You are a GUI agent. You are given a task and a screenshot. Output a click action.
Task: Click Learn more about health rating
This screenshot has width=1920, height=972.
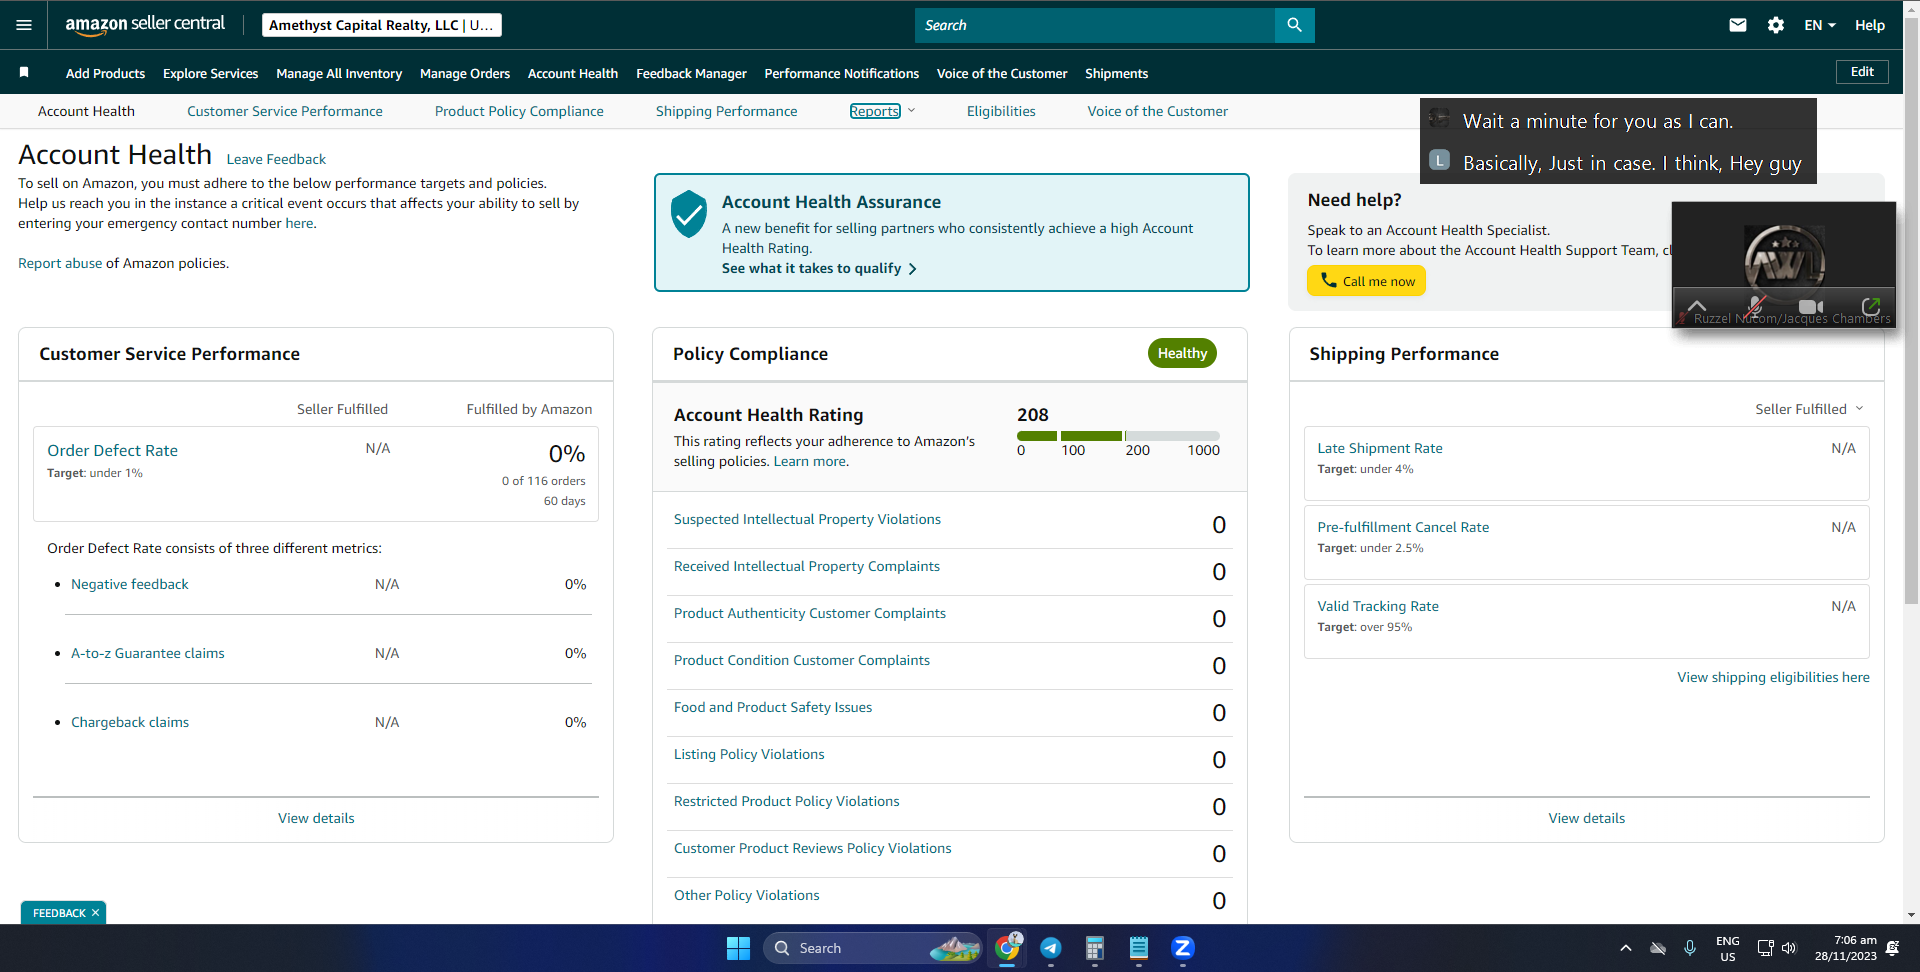pos(810,461)
